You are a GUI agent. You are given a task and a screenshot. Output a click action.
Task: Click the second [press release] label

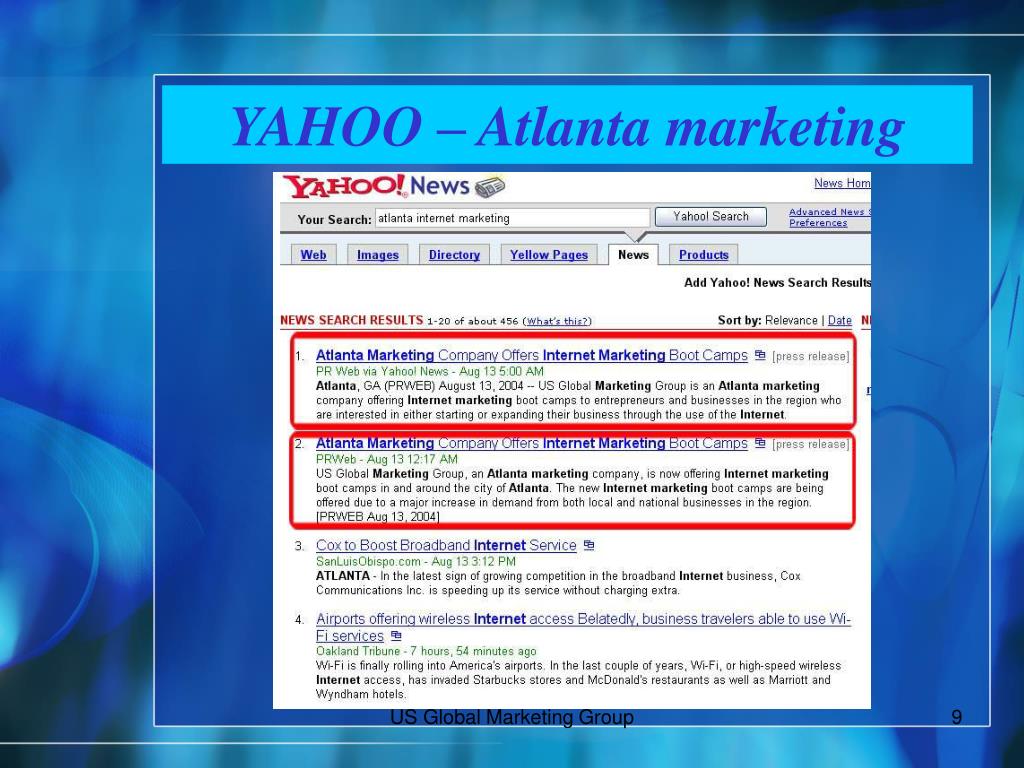point(810,444)
